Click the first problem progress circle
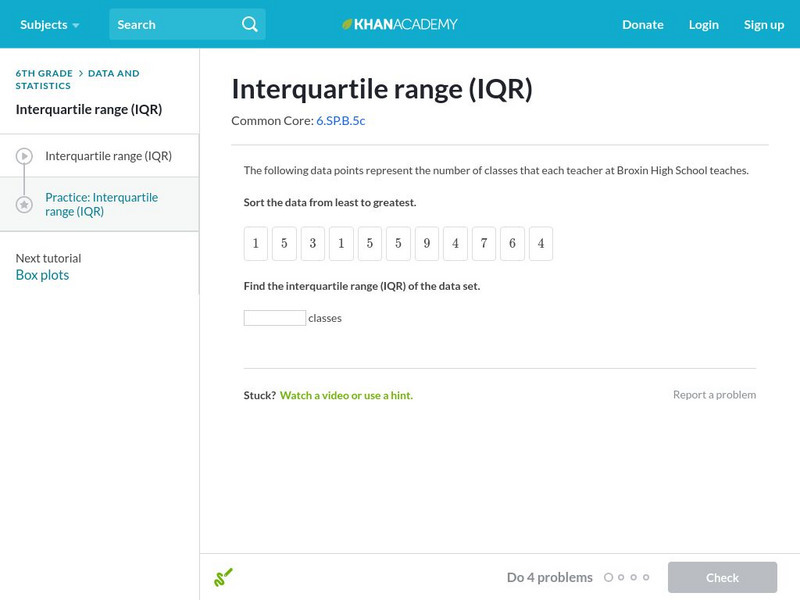 coord(608,578)
